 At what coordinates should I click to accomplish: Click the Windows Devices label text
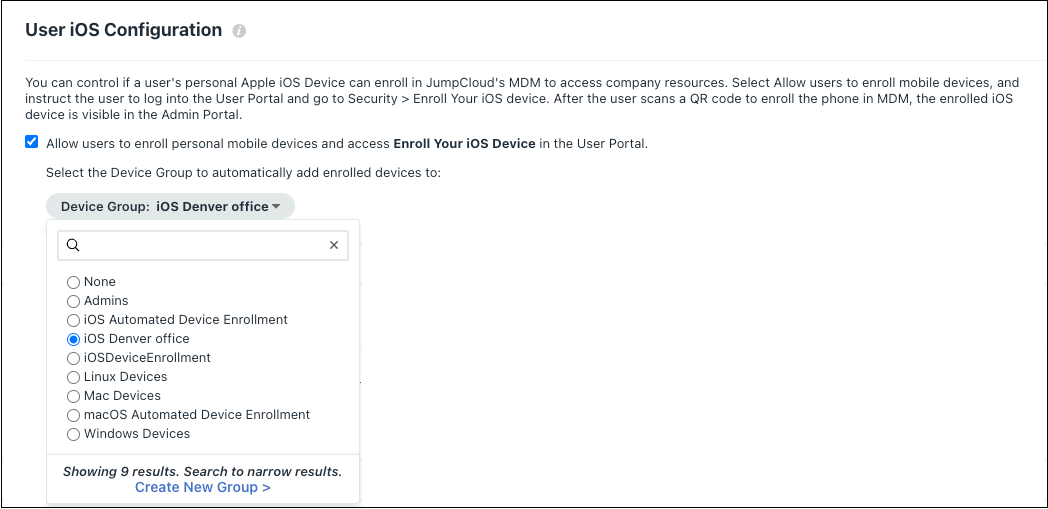point(137,434)
